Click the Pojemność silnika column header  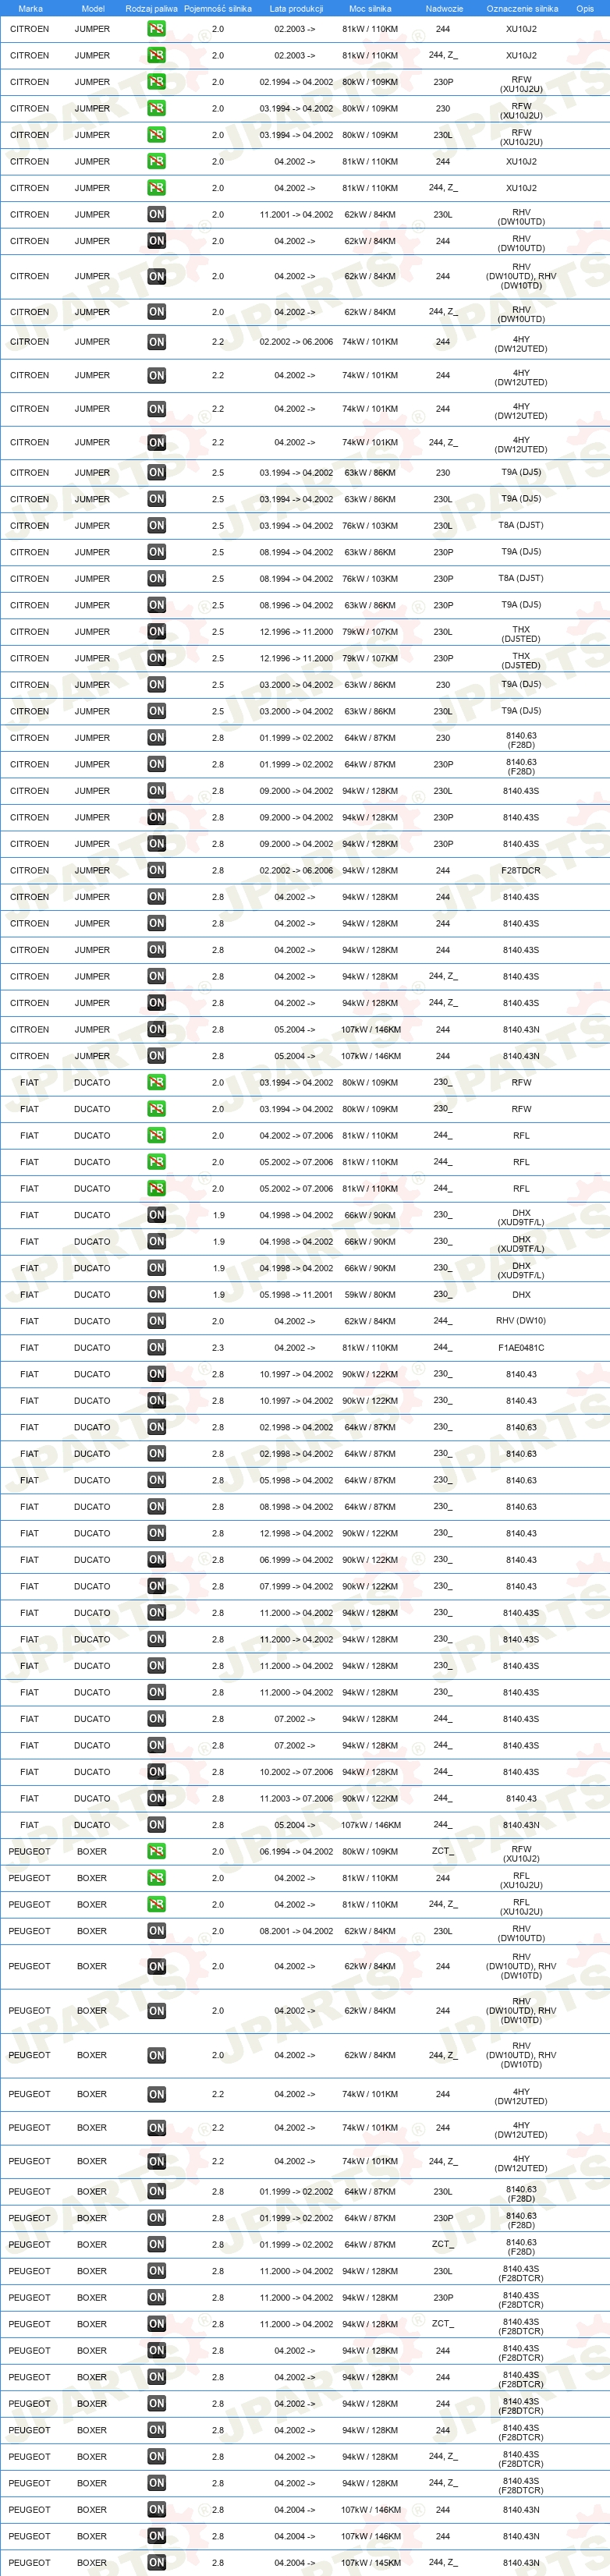click(x=218, y=8)
